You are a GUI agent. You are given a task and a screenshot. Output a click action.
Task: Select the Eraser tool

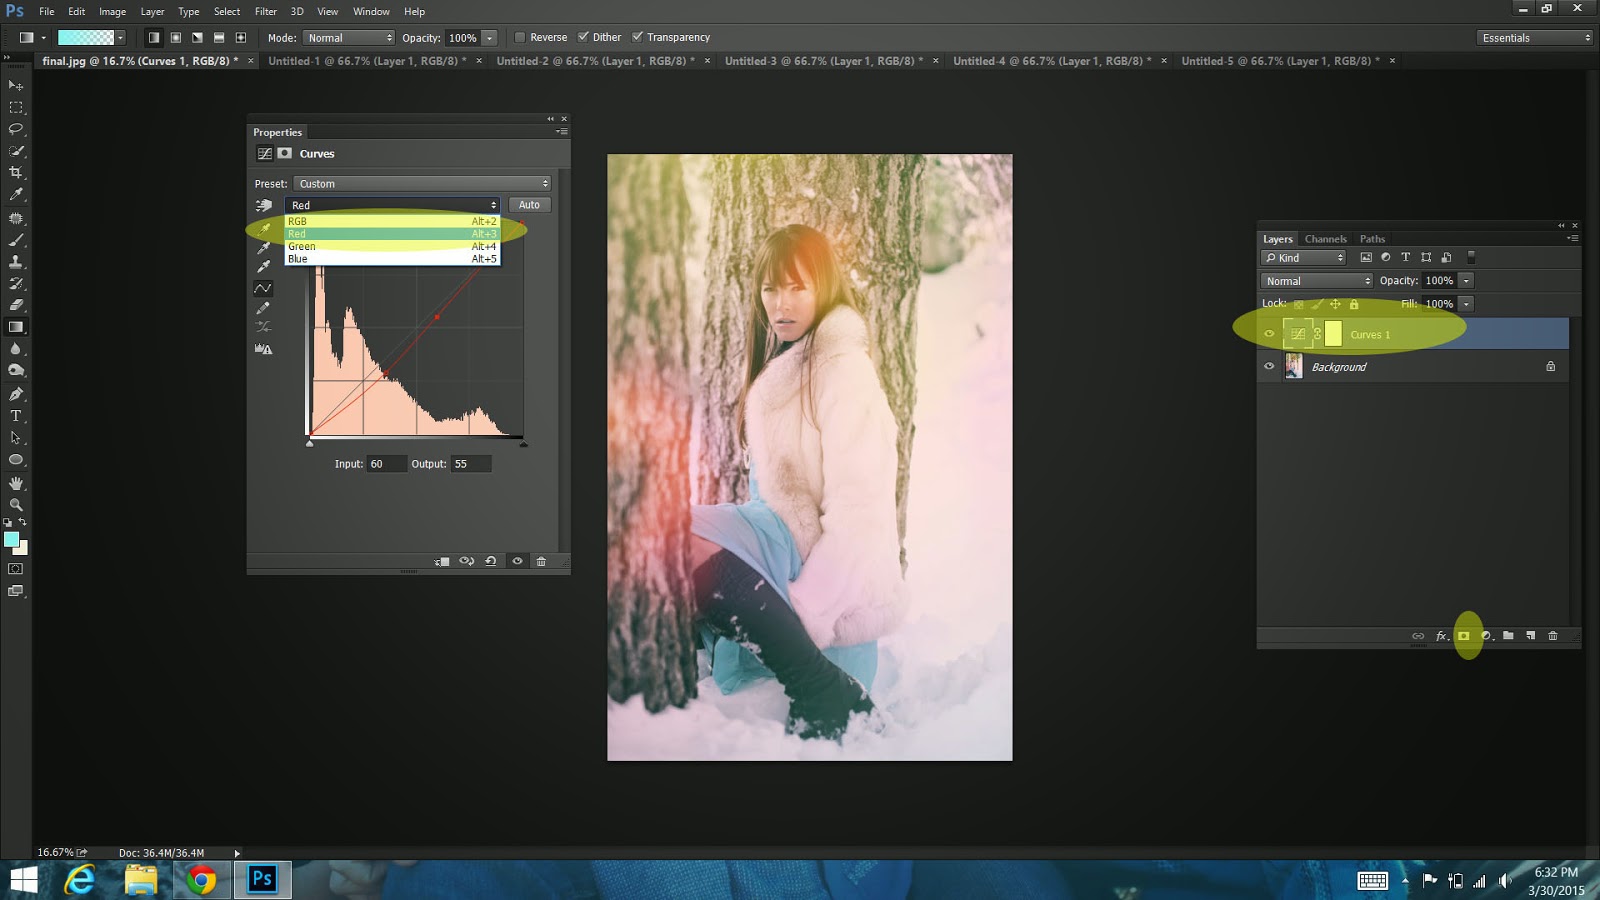(x=16, y=305)
